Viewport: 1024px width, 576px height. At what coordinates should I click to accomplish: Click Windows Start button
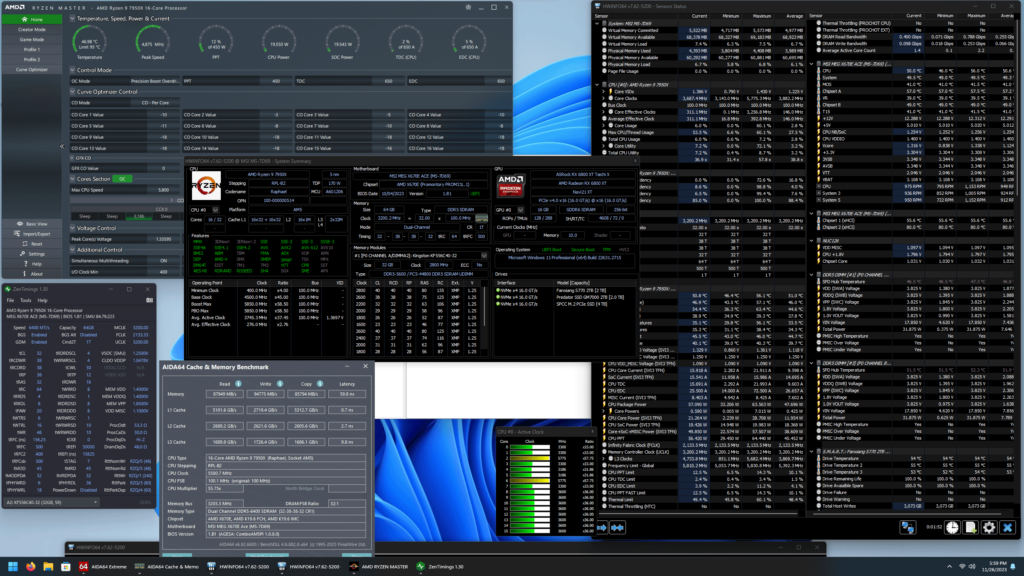[x=12, y=566]
